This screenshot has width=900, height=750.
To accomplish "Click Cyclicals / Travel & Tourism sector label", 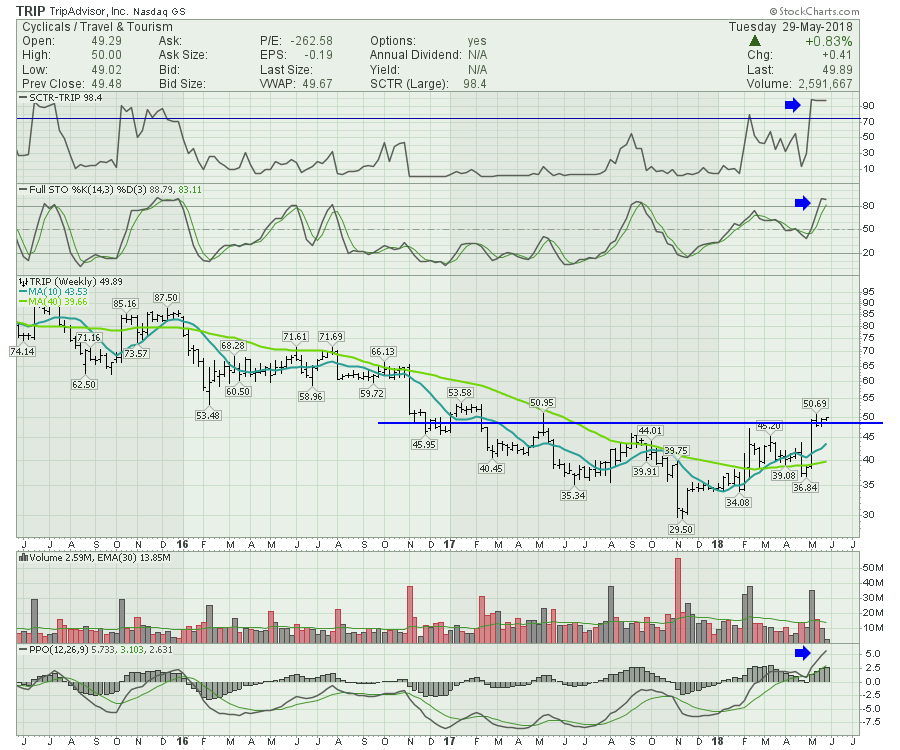I will (97, 27).
